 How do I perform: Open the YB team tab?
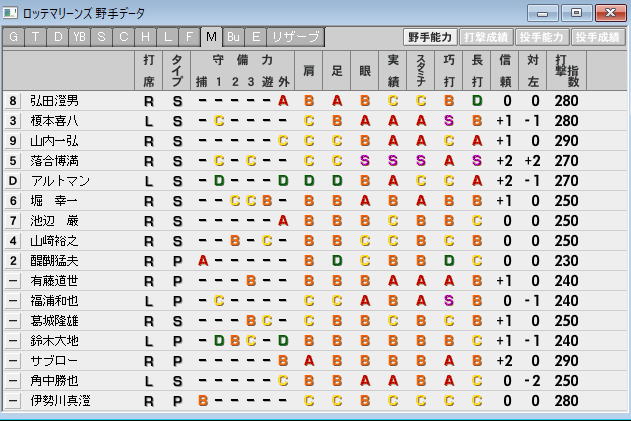pos(80,37)
